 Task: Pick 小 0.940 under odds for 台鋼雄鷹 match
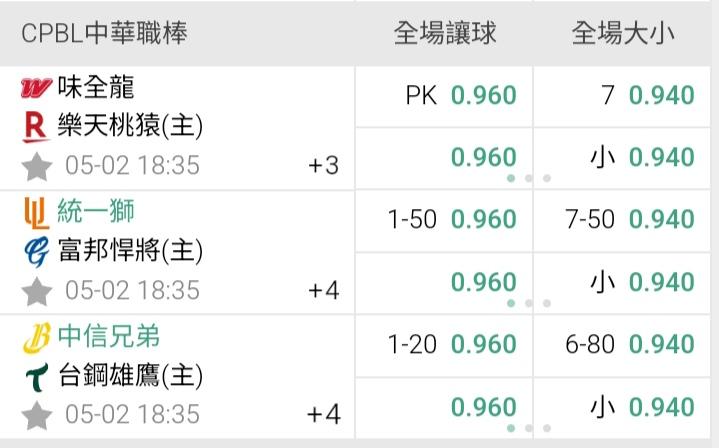click(x=622, y=408)
